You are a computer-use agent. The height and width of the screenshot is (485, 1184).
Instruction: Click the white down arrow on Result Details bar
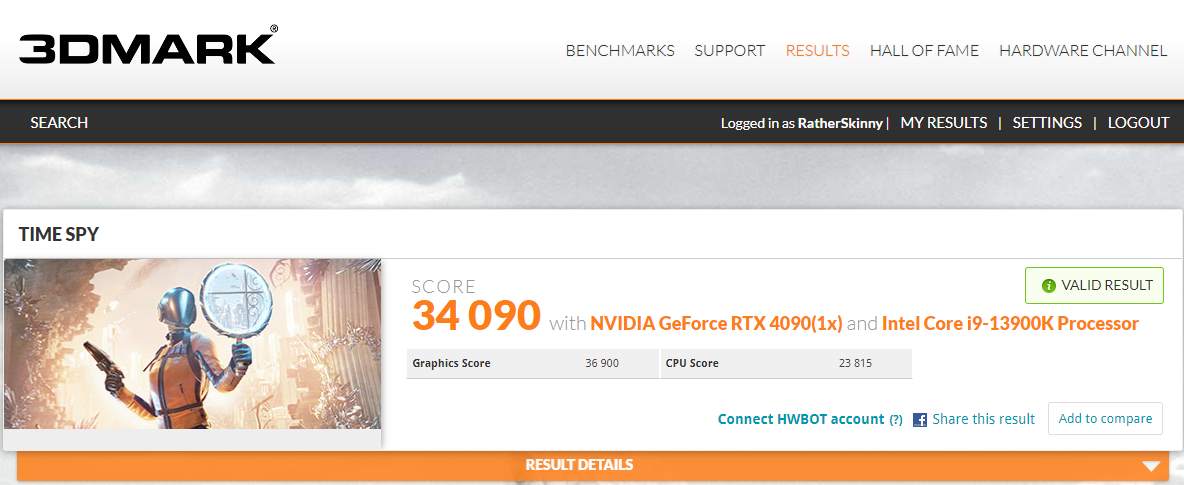coord(1151,466)
